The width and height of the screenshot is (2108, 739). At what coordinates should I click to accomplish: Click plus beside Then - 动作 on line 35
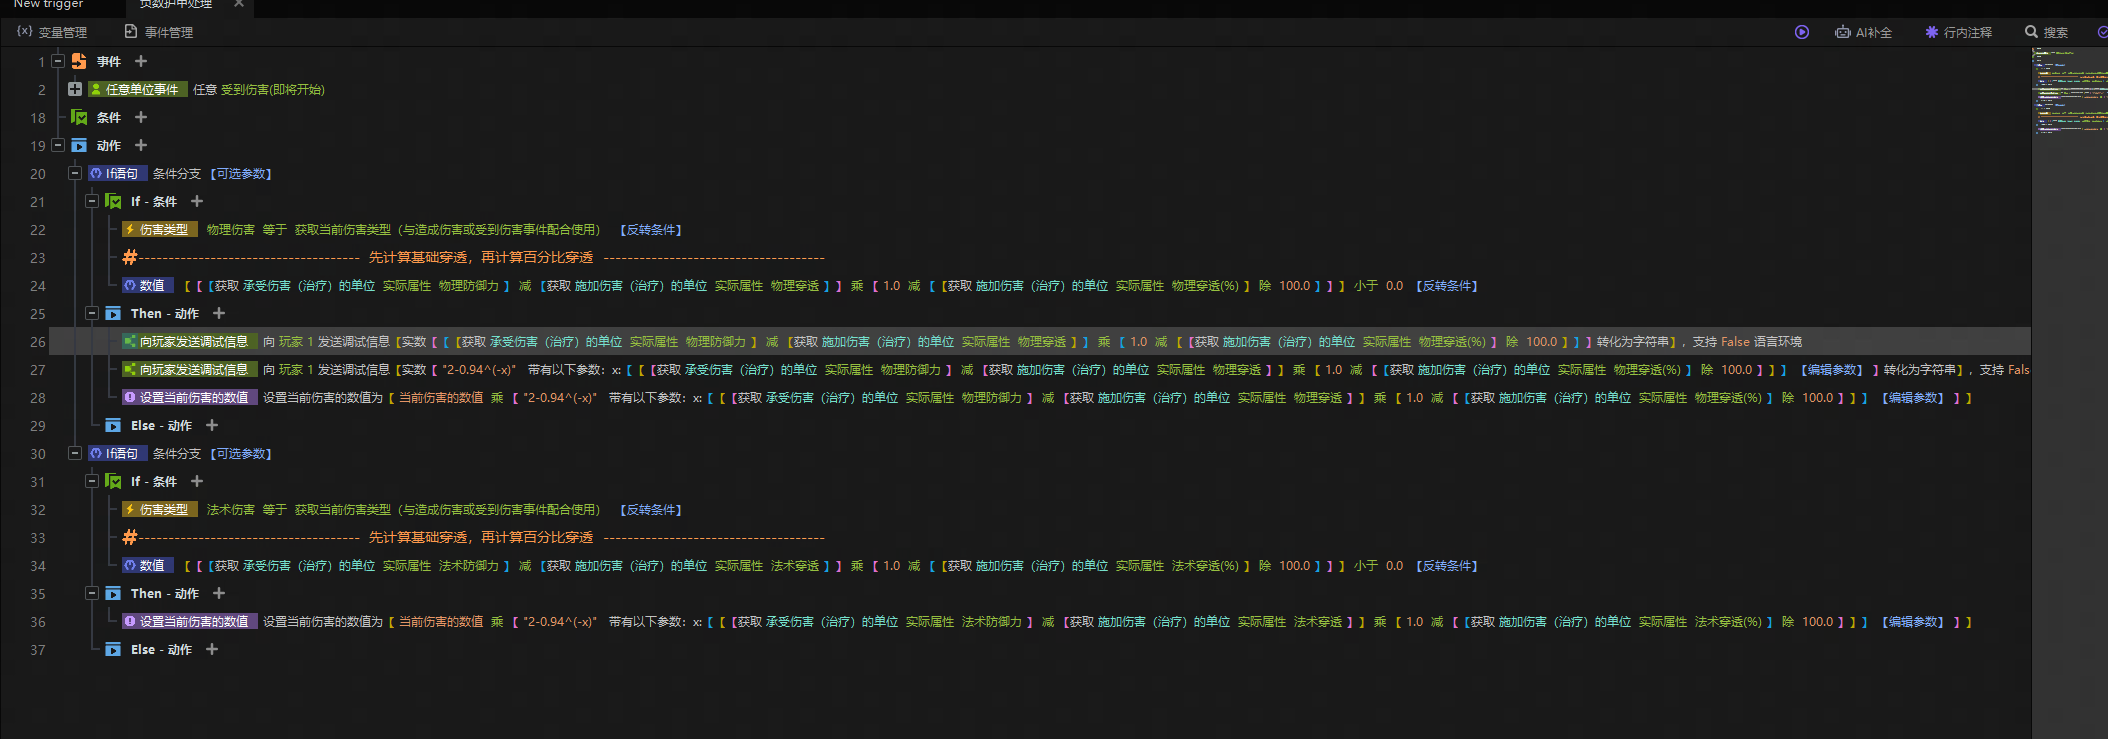click(x=219, y=593)
